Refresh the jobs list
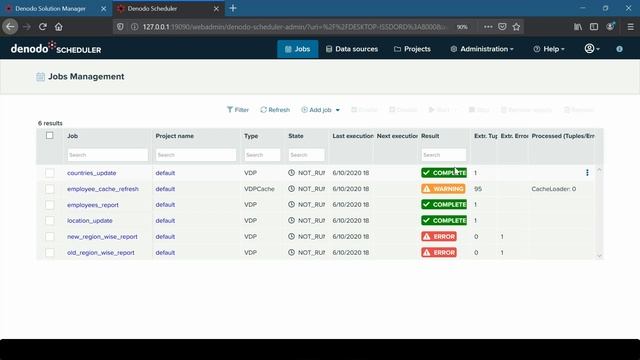Image resolution: width=640 pixels, height=360 pixels. [x=275, y=110]
